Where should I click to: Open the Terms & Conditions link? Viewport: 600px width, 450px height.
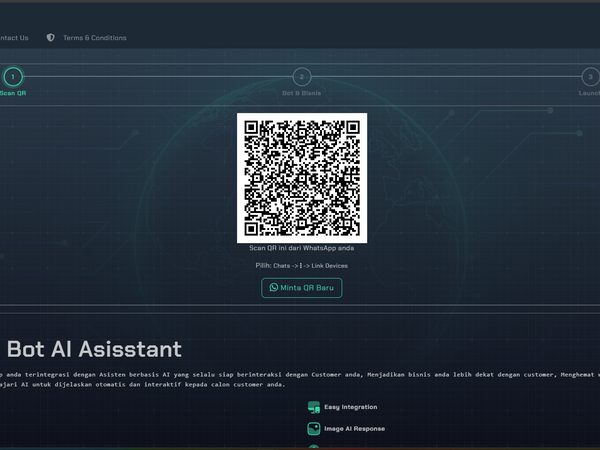click(x=95, y=38)
